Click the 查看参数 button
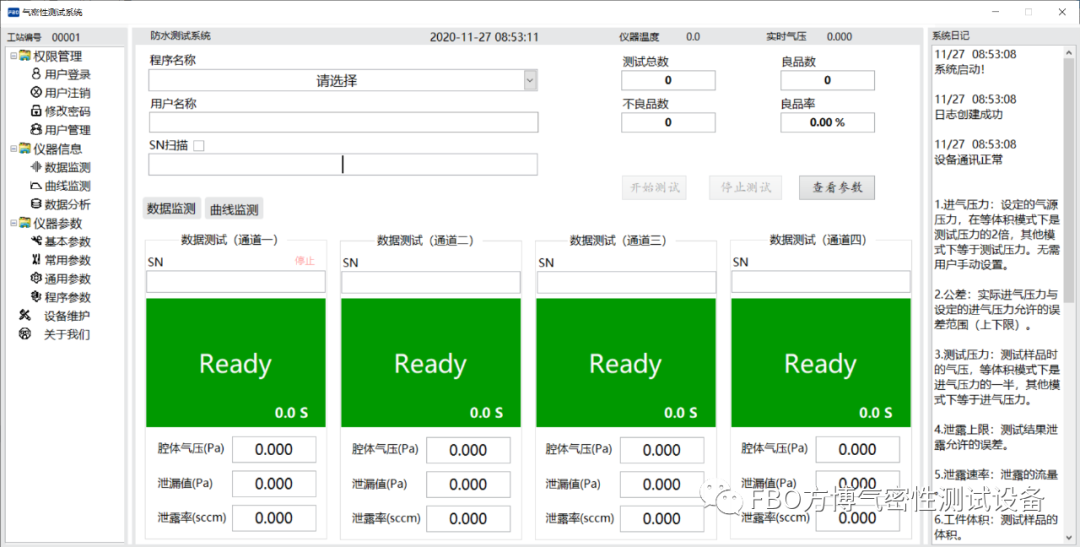 (x=837, y=187)
